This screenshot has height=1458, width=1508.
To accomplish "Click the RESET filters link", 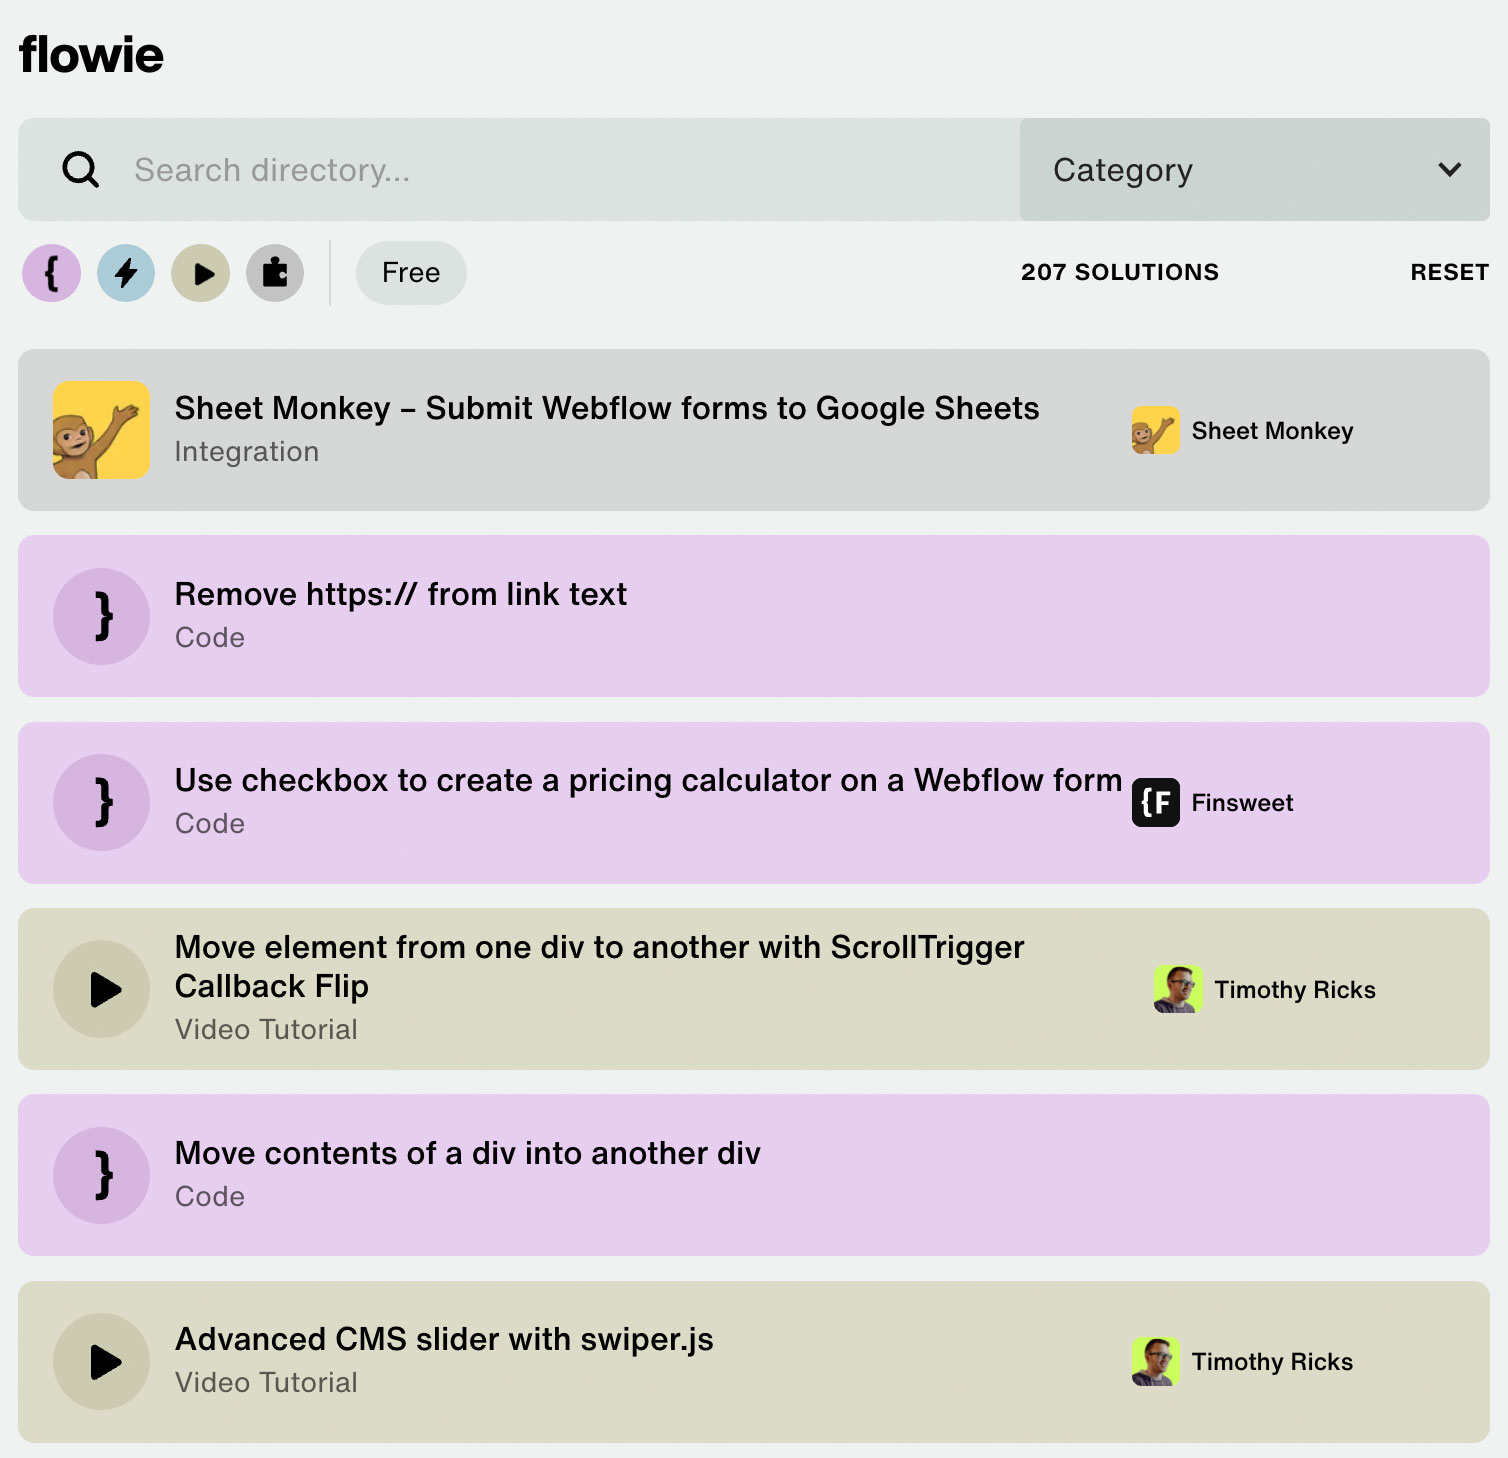I will (1449, 272).
